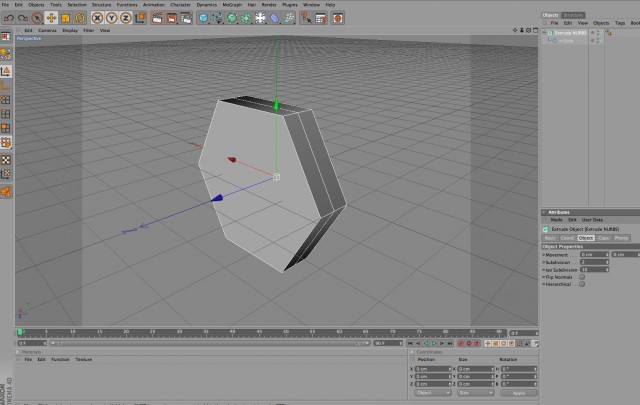
Task: Open the Render menu
Action: tap(269, 5)
